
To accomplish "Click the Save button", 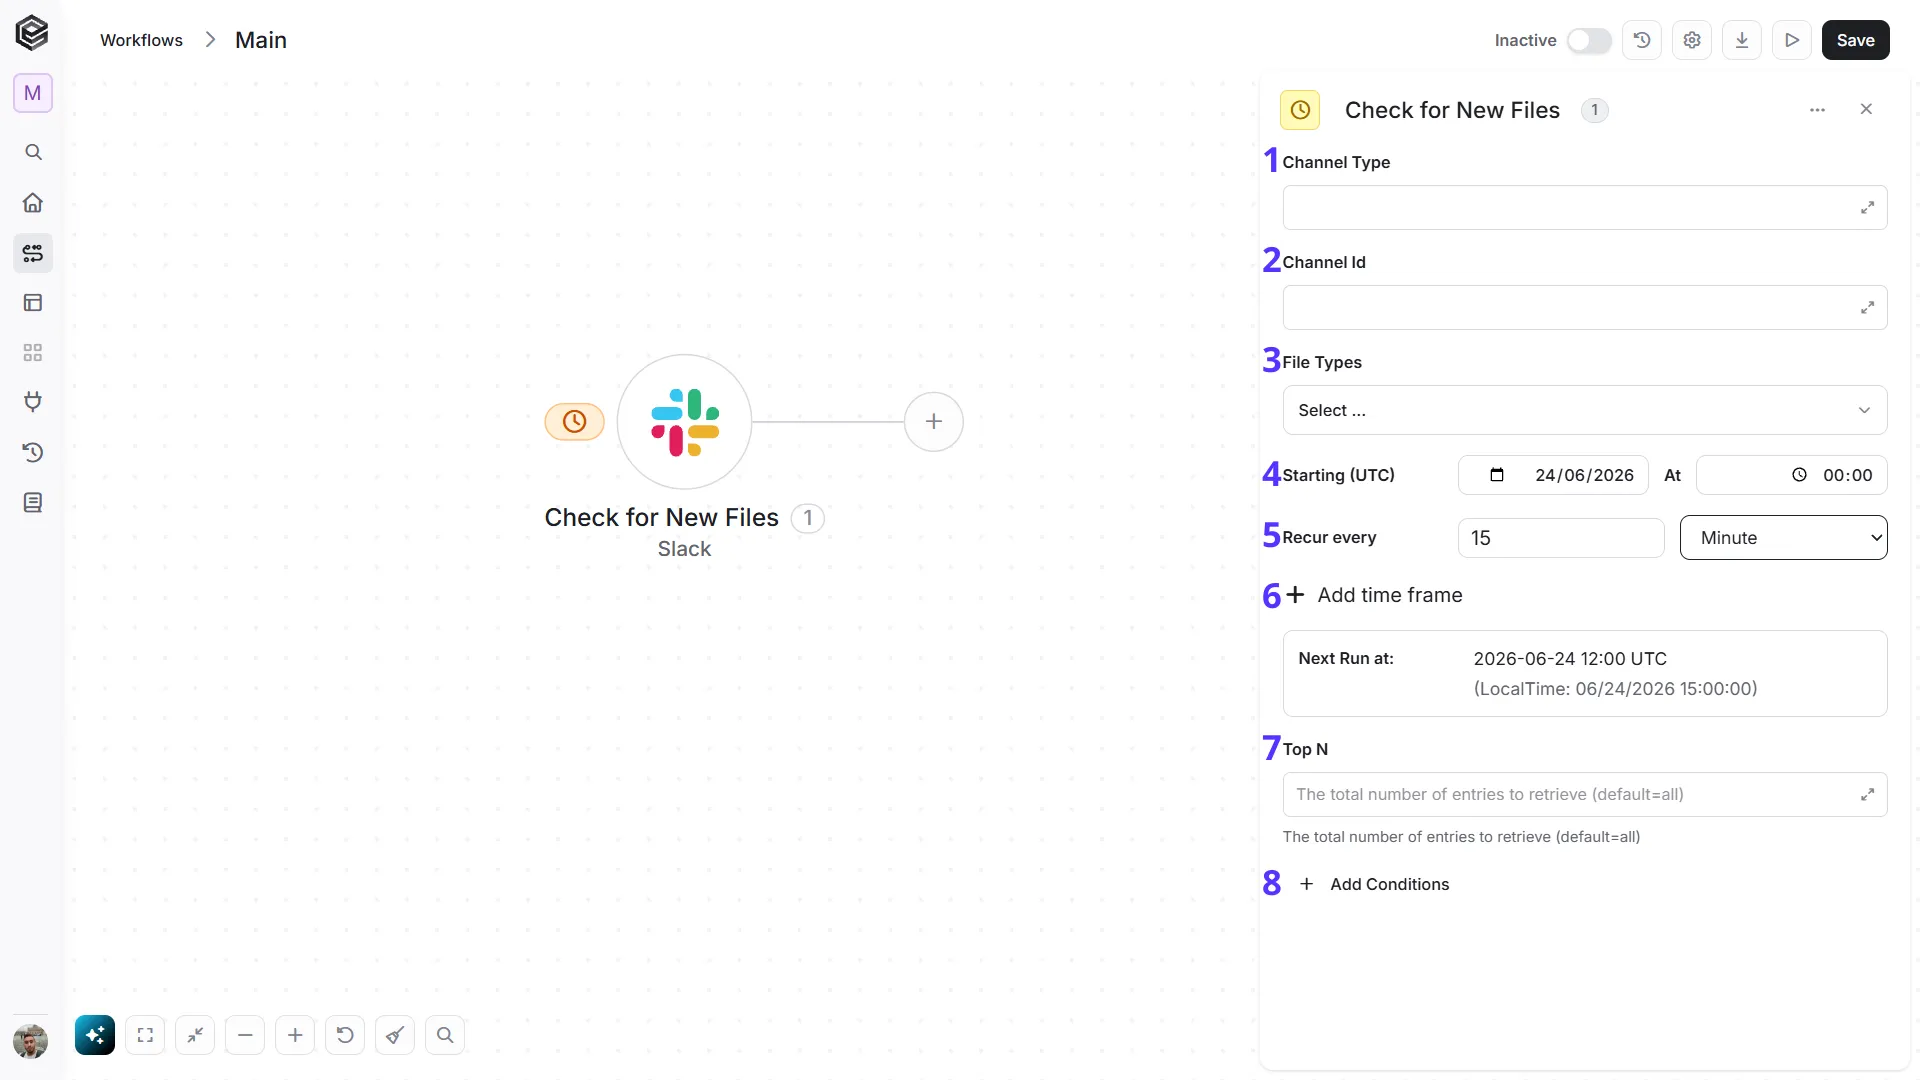I will (x=1856, y=40).
